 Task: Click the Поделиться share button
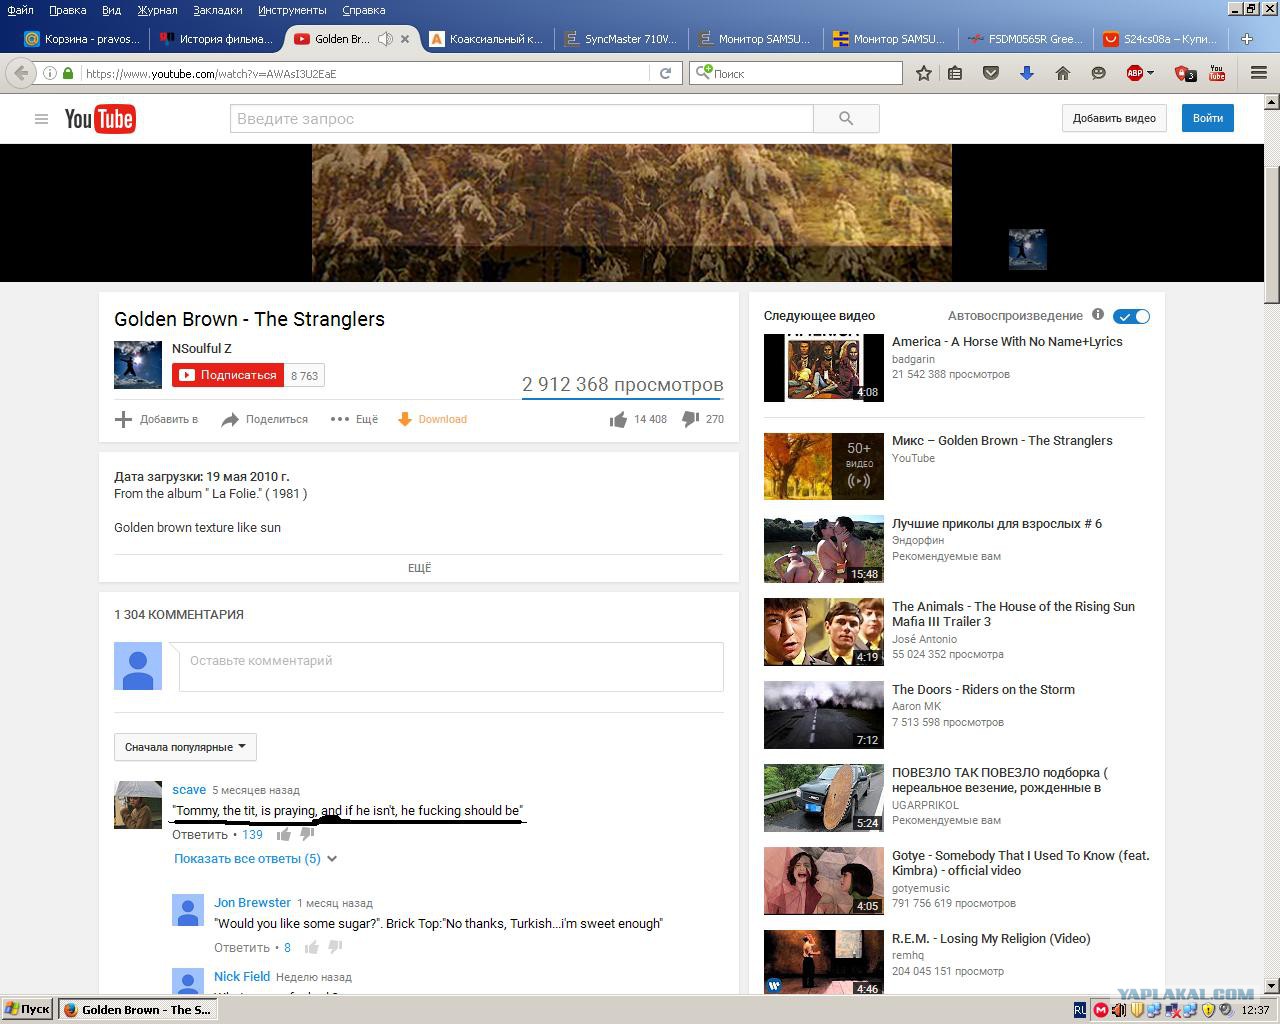point(264,419)
